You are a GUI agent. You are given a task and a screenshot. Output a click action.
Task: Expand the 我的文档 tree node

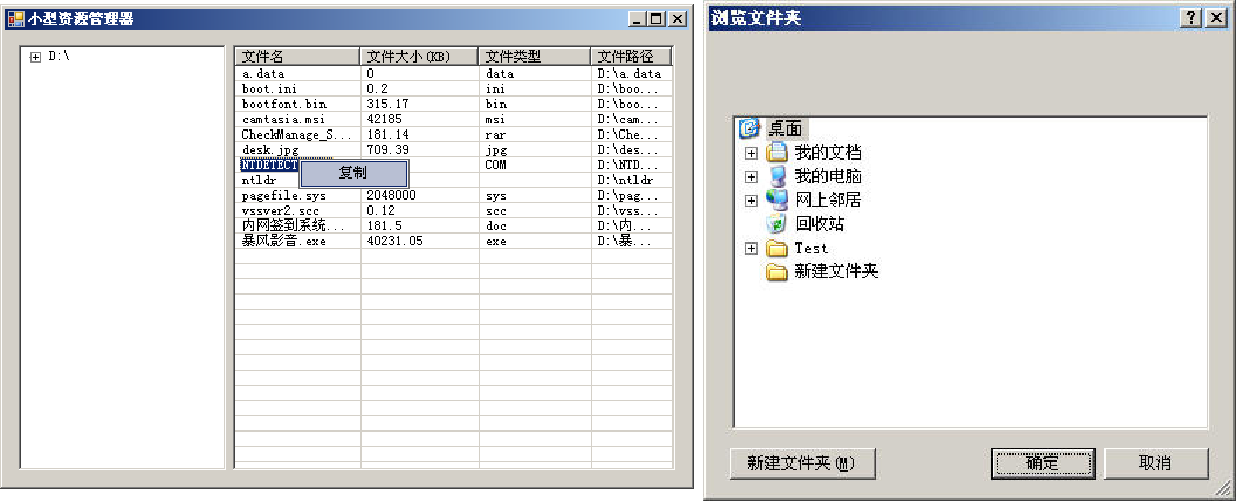(751, 153)
